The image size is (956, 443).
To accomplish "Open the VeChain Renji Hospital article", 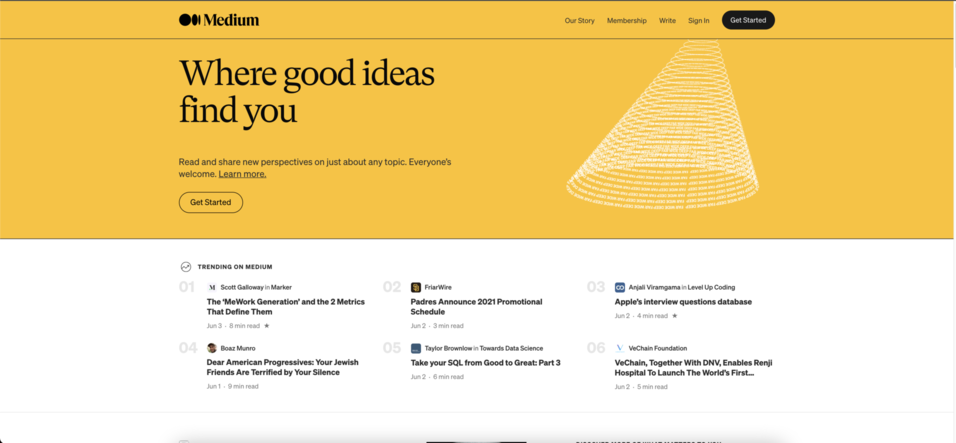I will coord(693,367).
